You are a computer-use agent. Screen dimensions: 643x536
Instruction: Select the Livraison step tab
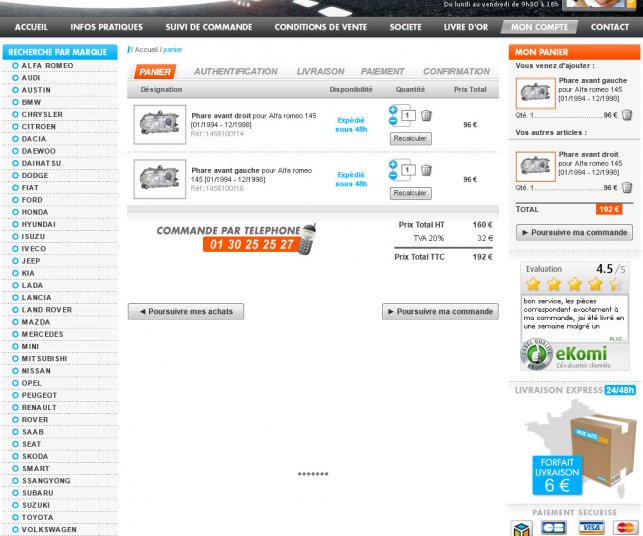coord(321,71)
